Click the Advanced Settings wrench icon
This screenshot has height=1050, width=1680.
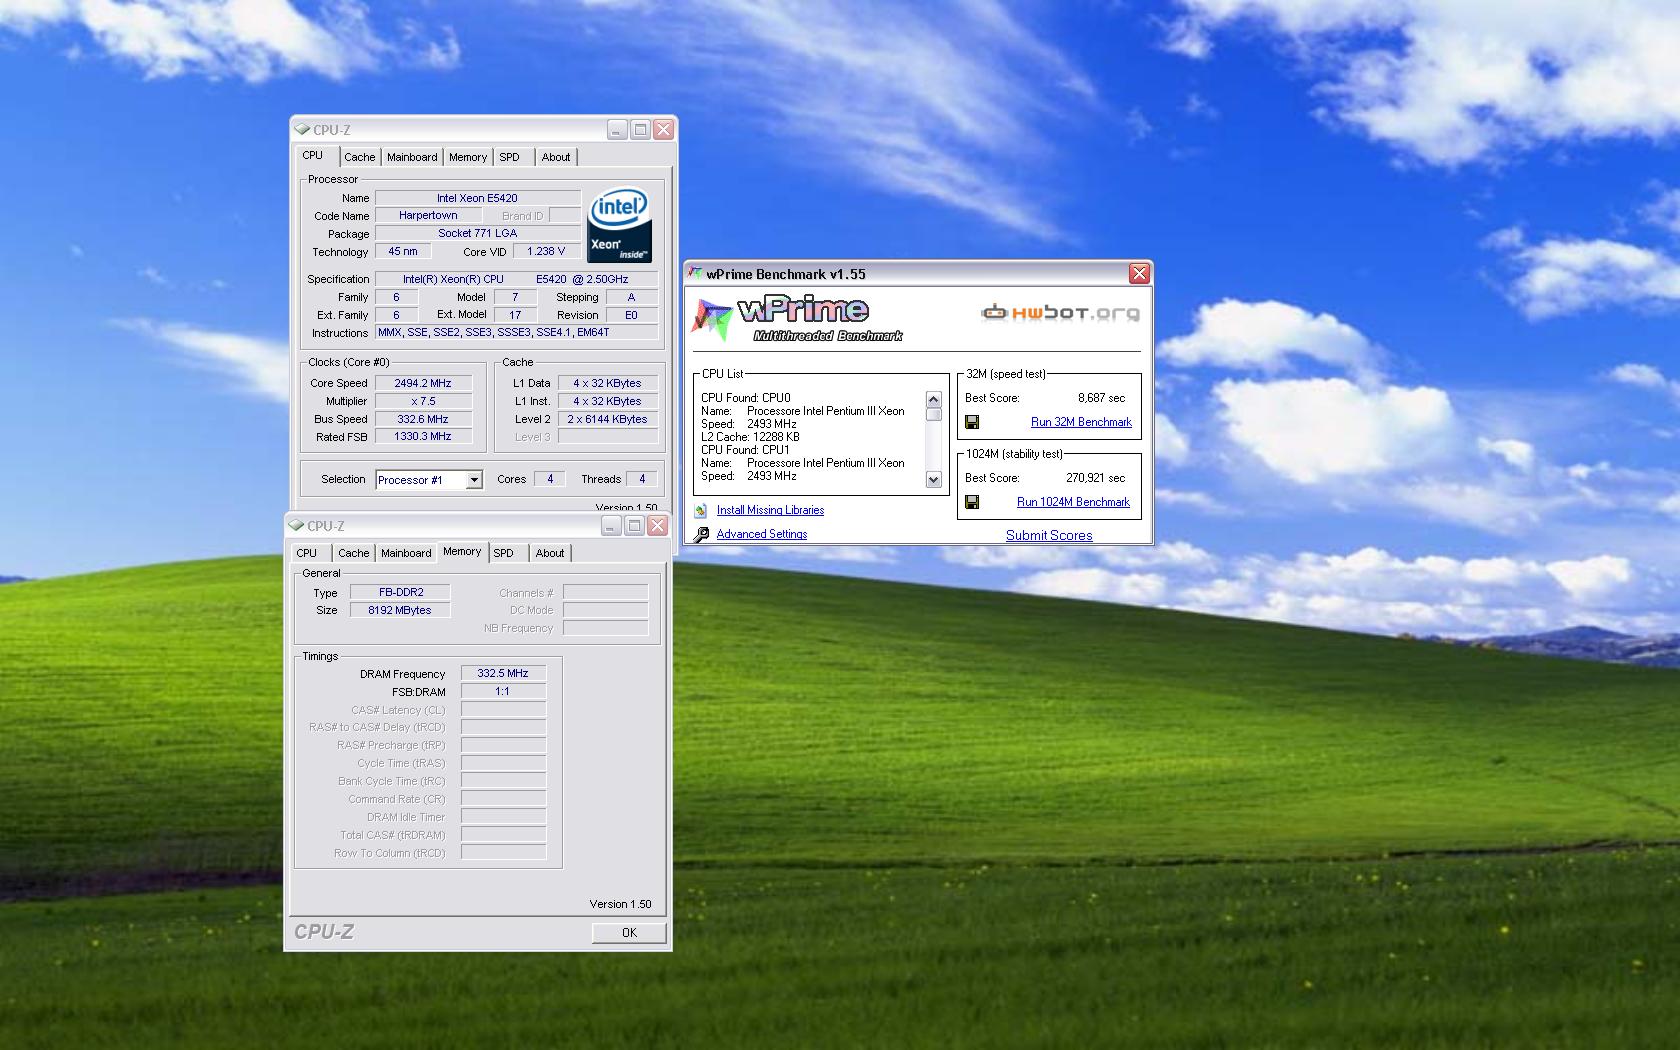tap(701, 535)
